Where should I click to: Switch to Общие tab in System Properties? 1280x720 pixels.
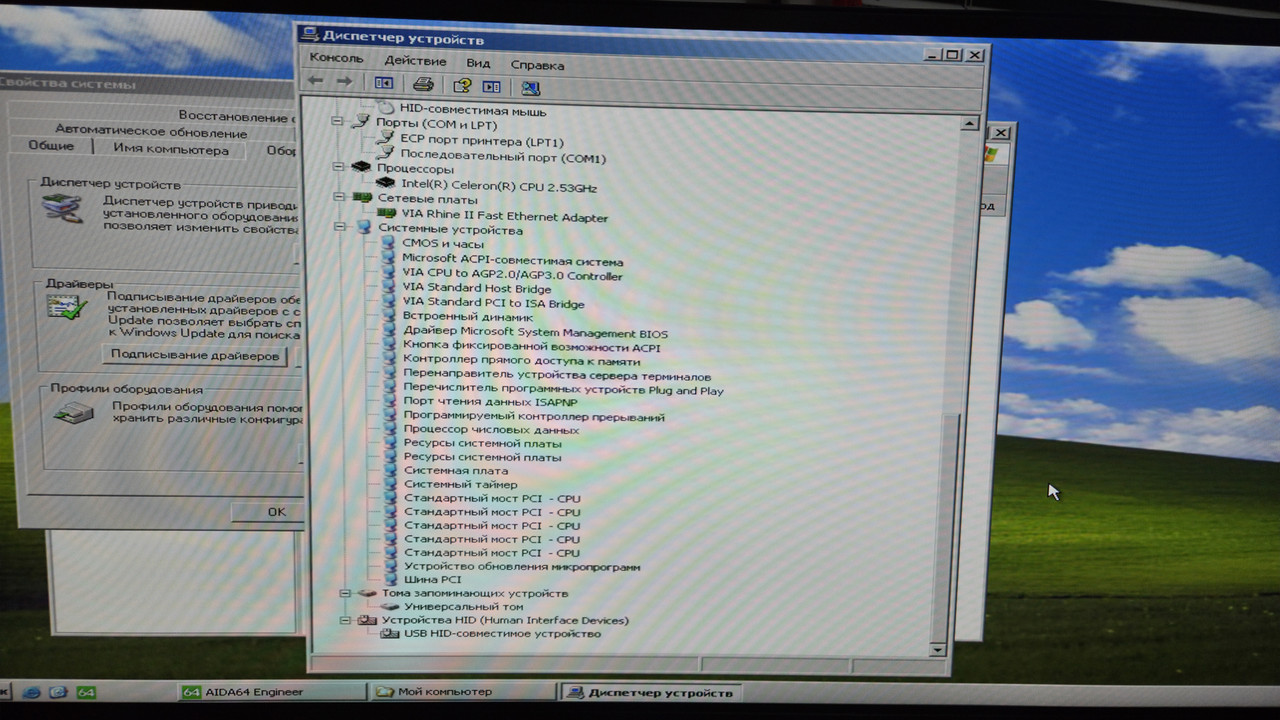pyautogui.click(x=51, y=146)
